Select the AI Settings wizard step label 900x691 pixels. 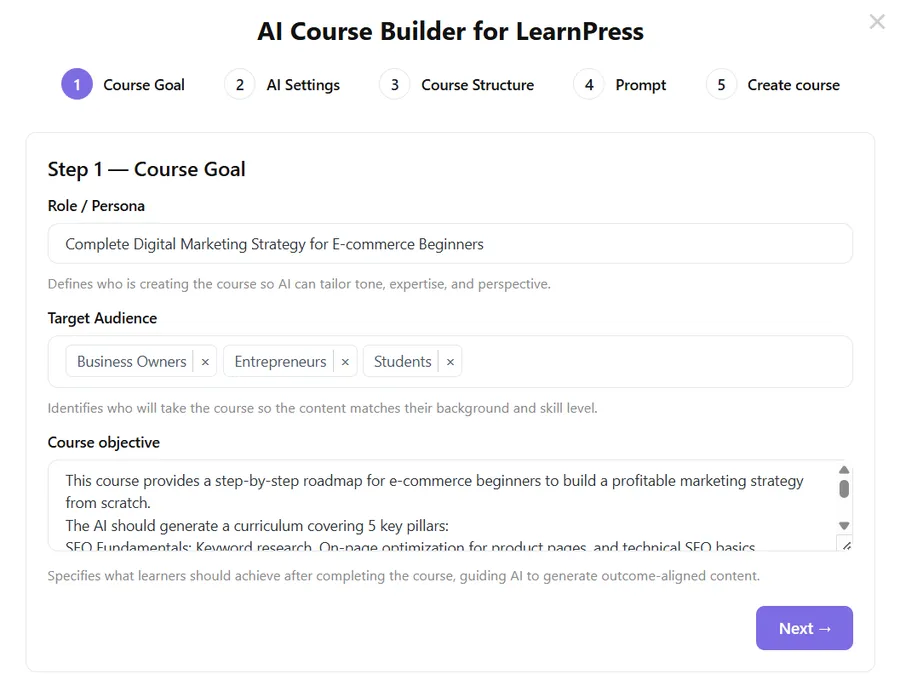pos(303,85)
